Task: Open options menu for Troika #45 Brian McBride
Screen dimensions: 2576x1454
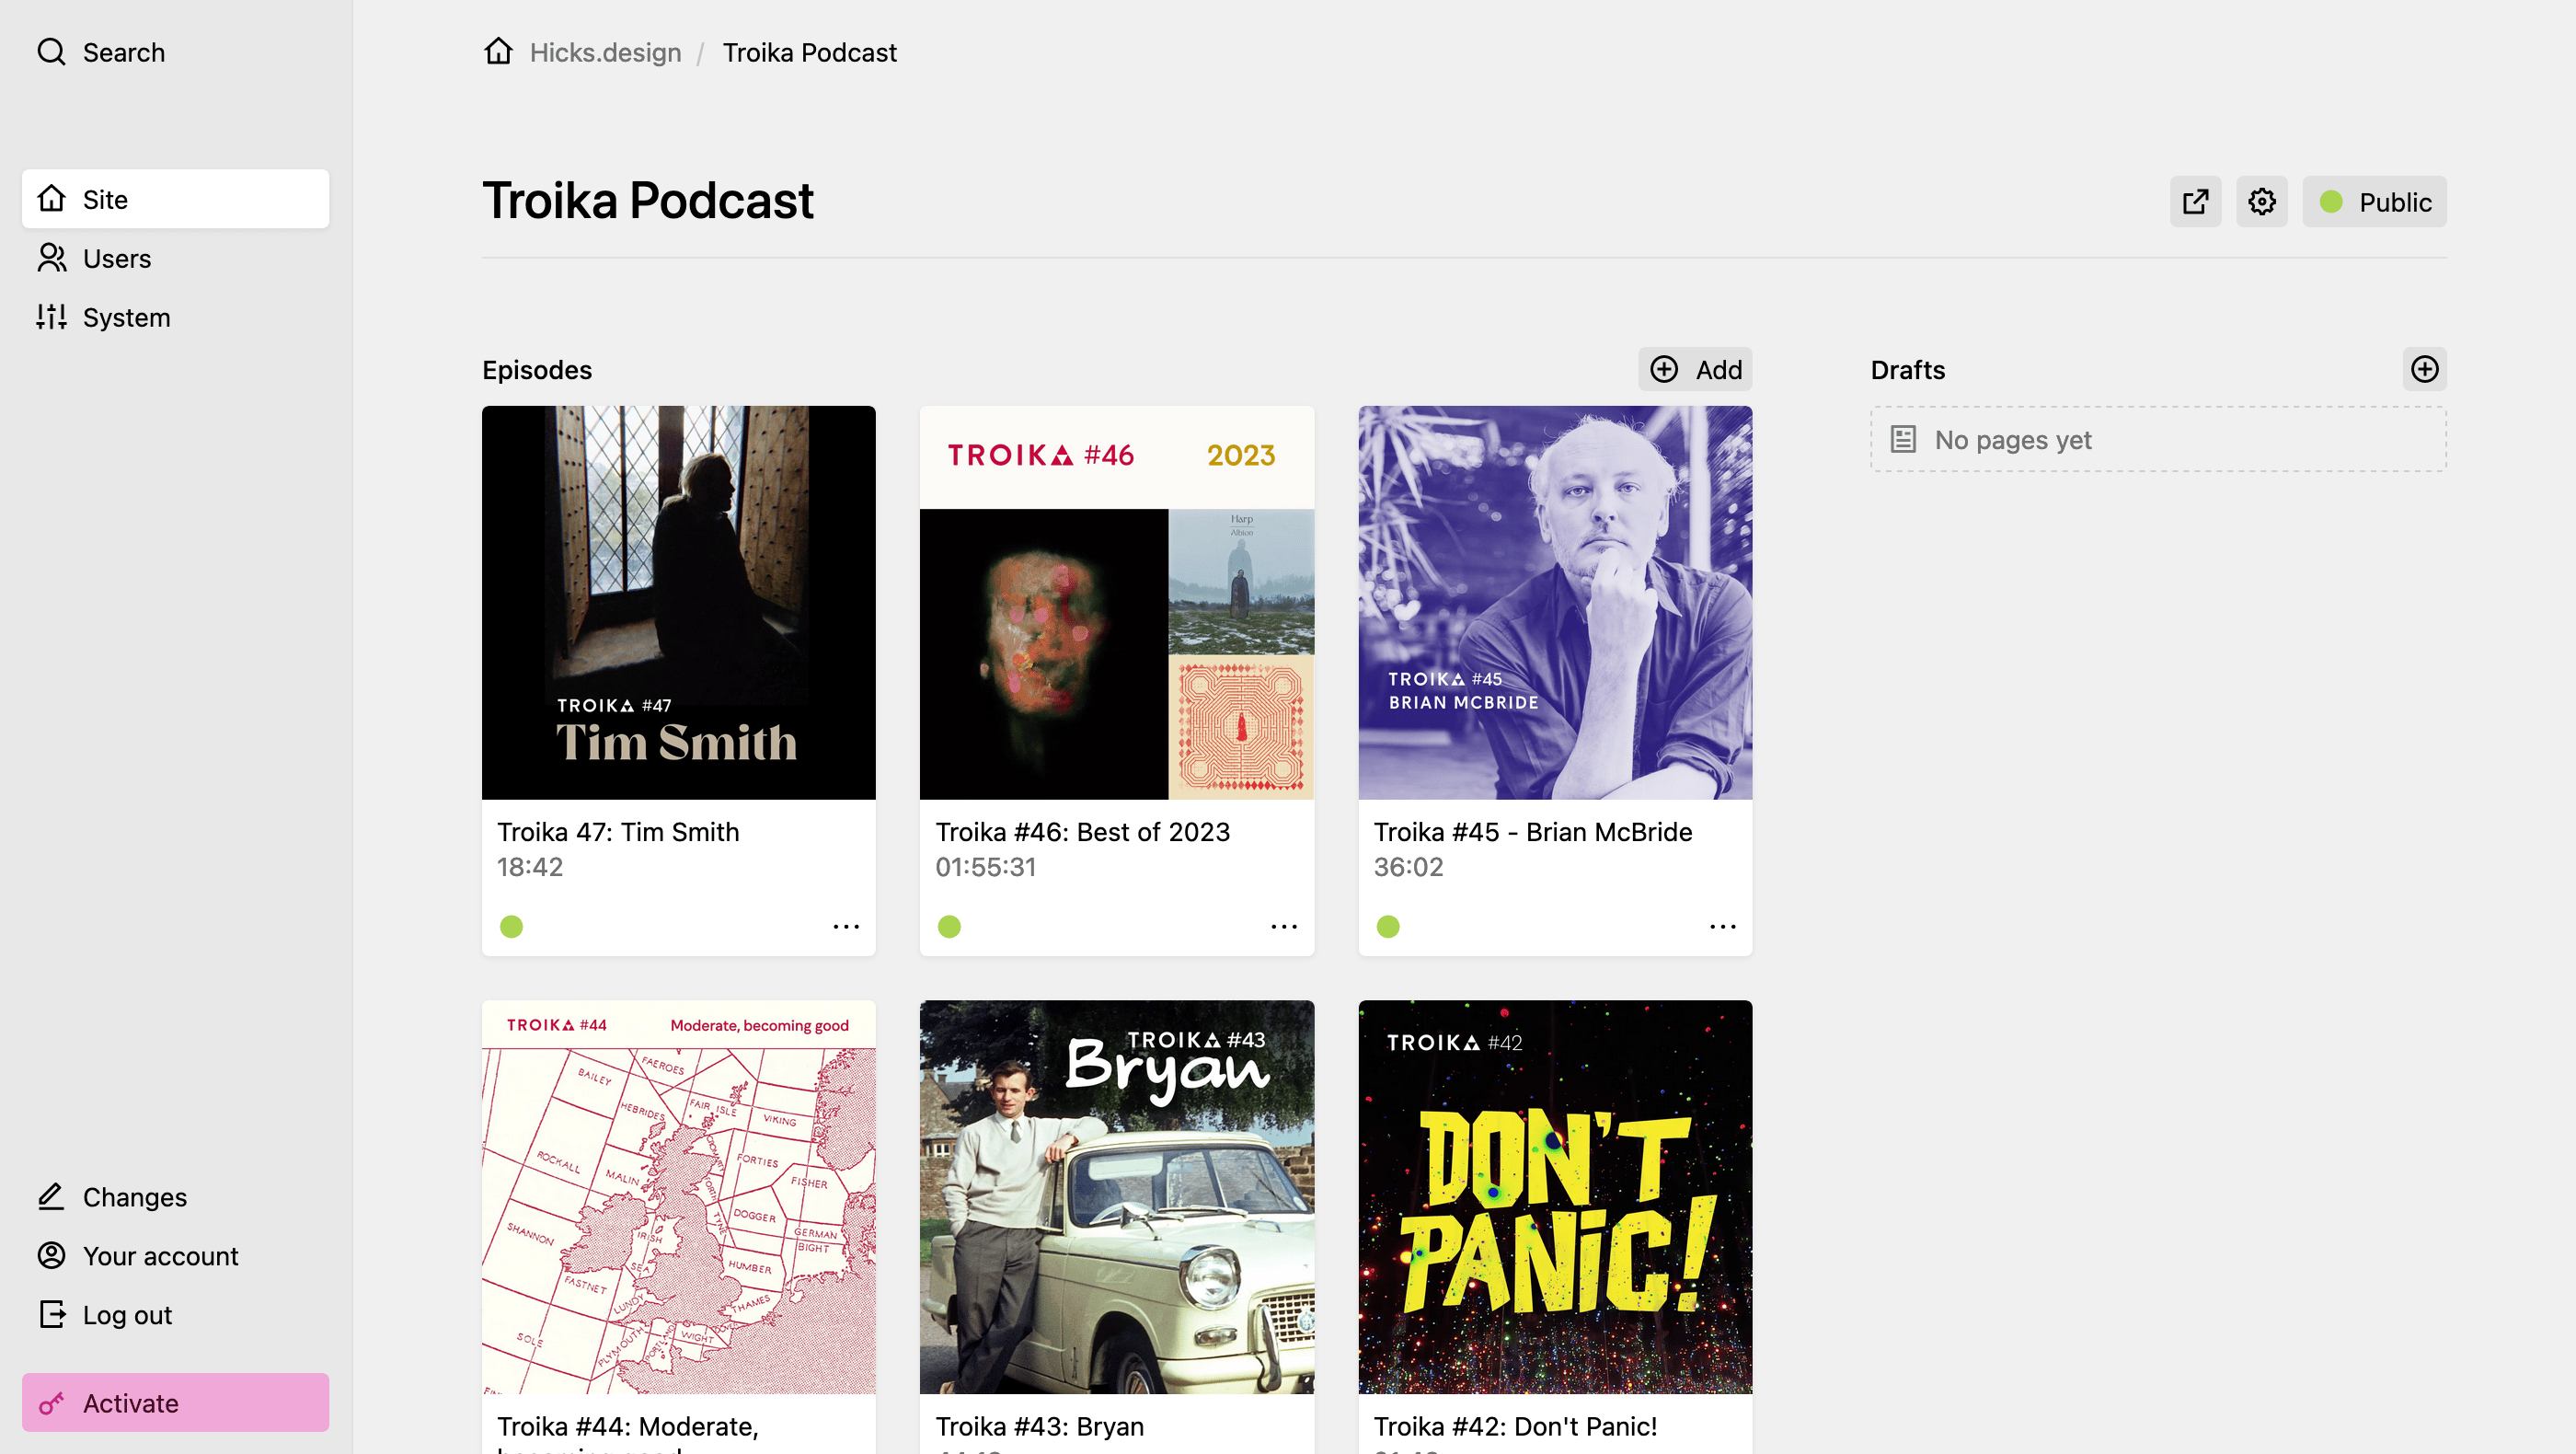Action: [x=1722, y=927]
